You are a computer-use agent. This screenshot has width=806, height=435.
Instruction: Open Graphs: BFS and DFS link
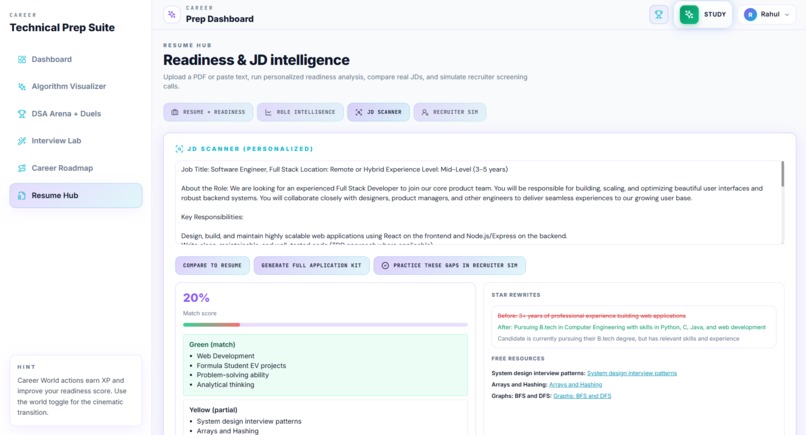click(582, 396)
